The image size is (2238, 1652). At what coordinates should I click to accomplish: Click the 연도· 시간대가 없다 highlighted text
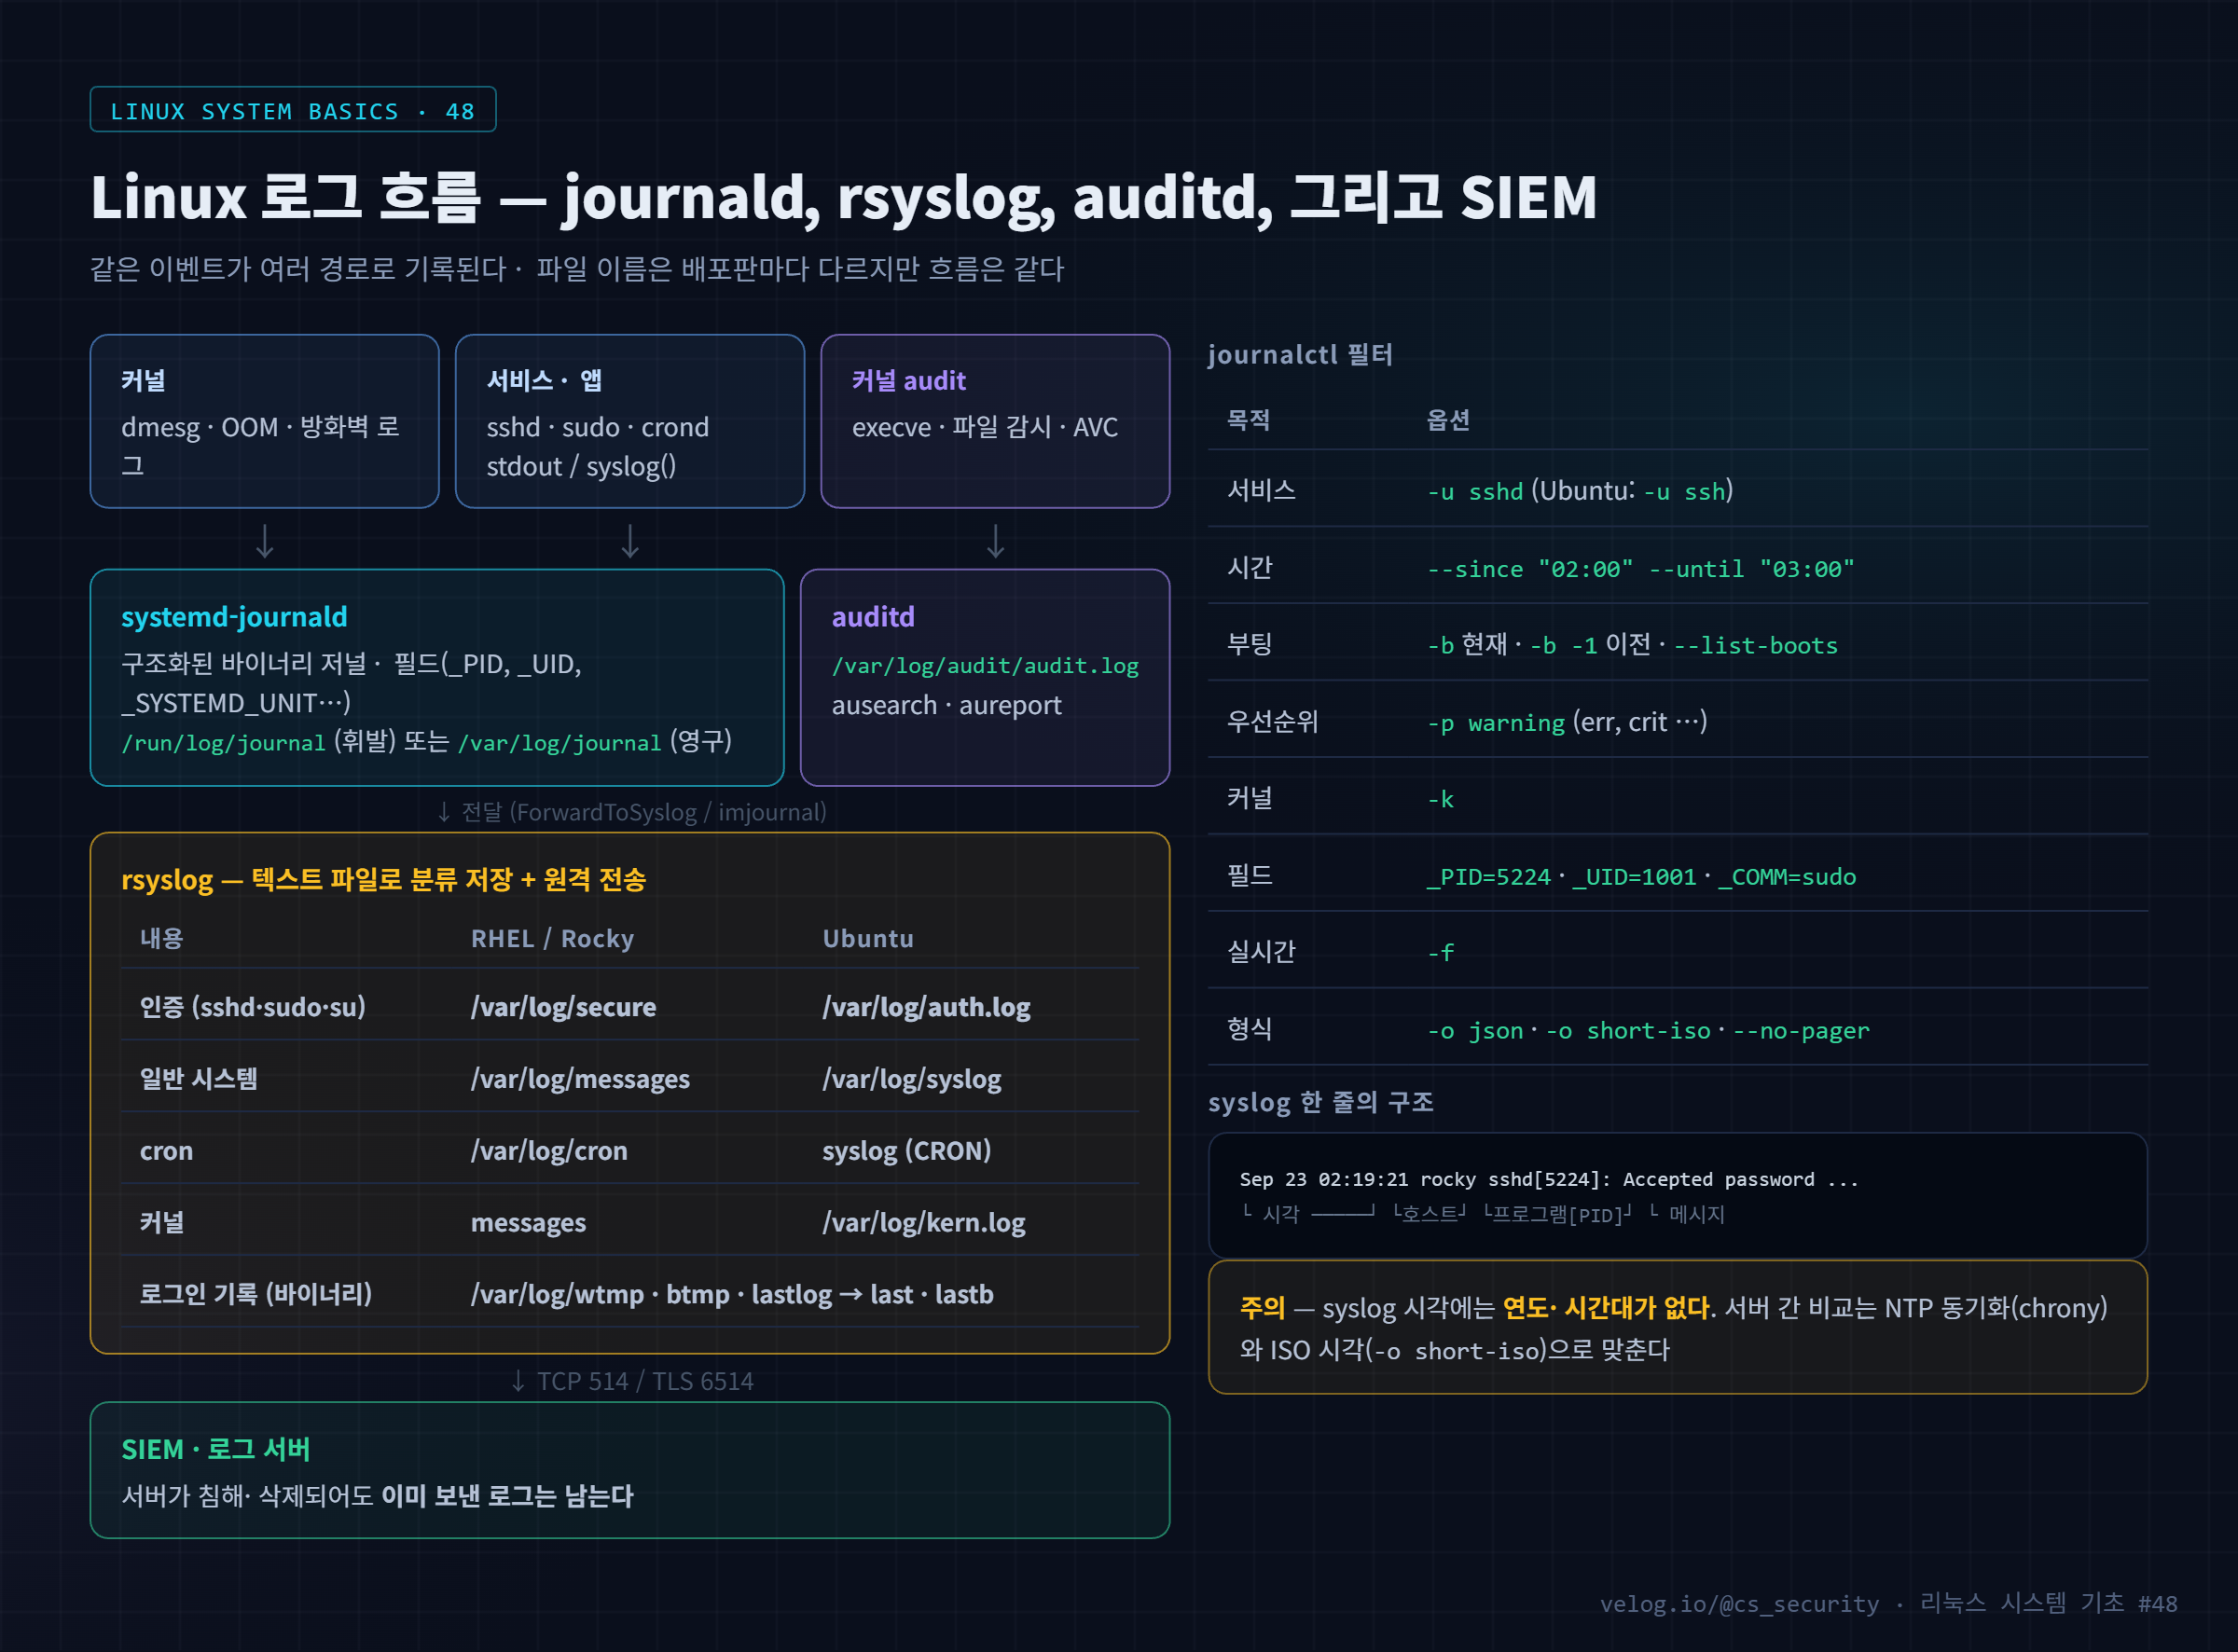point(1606,1308)
